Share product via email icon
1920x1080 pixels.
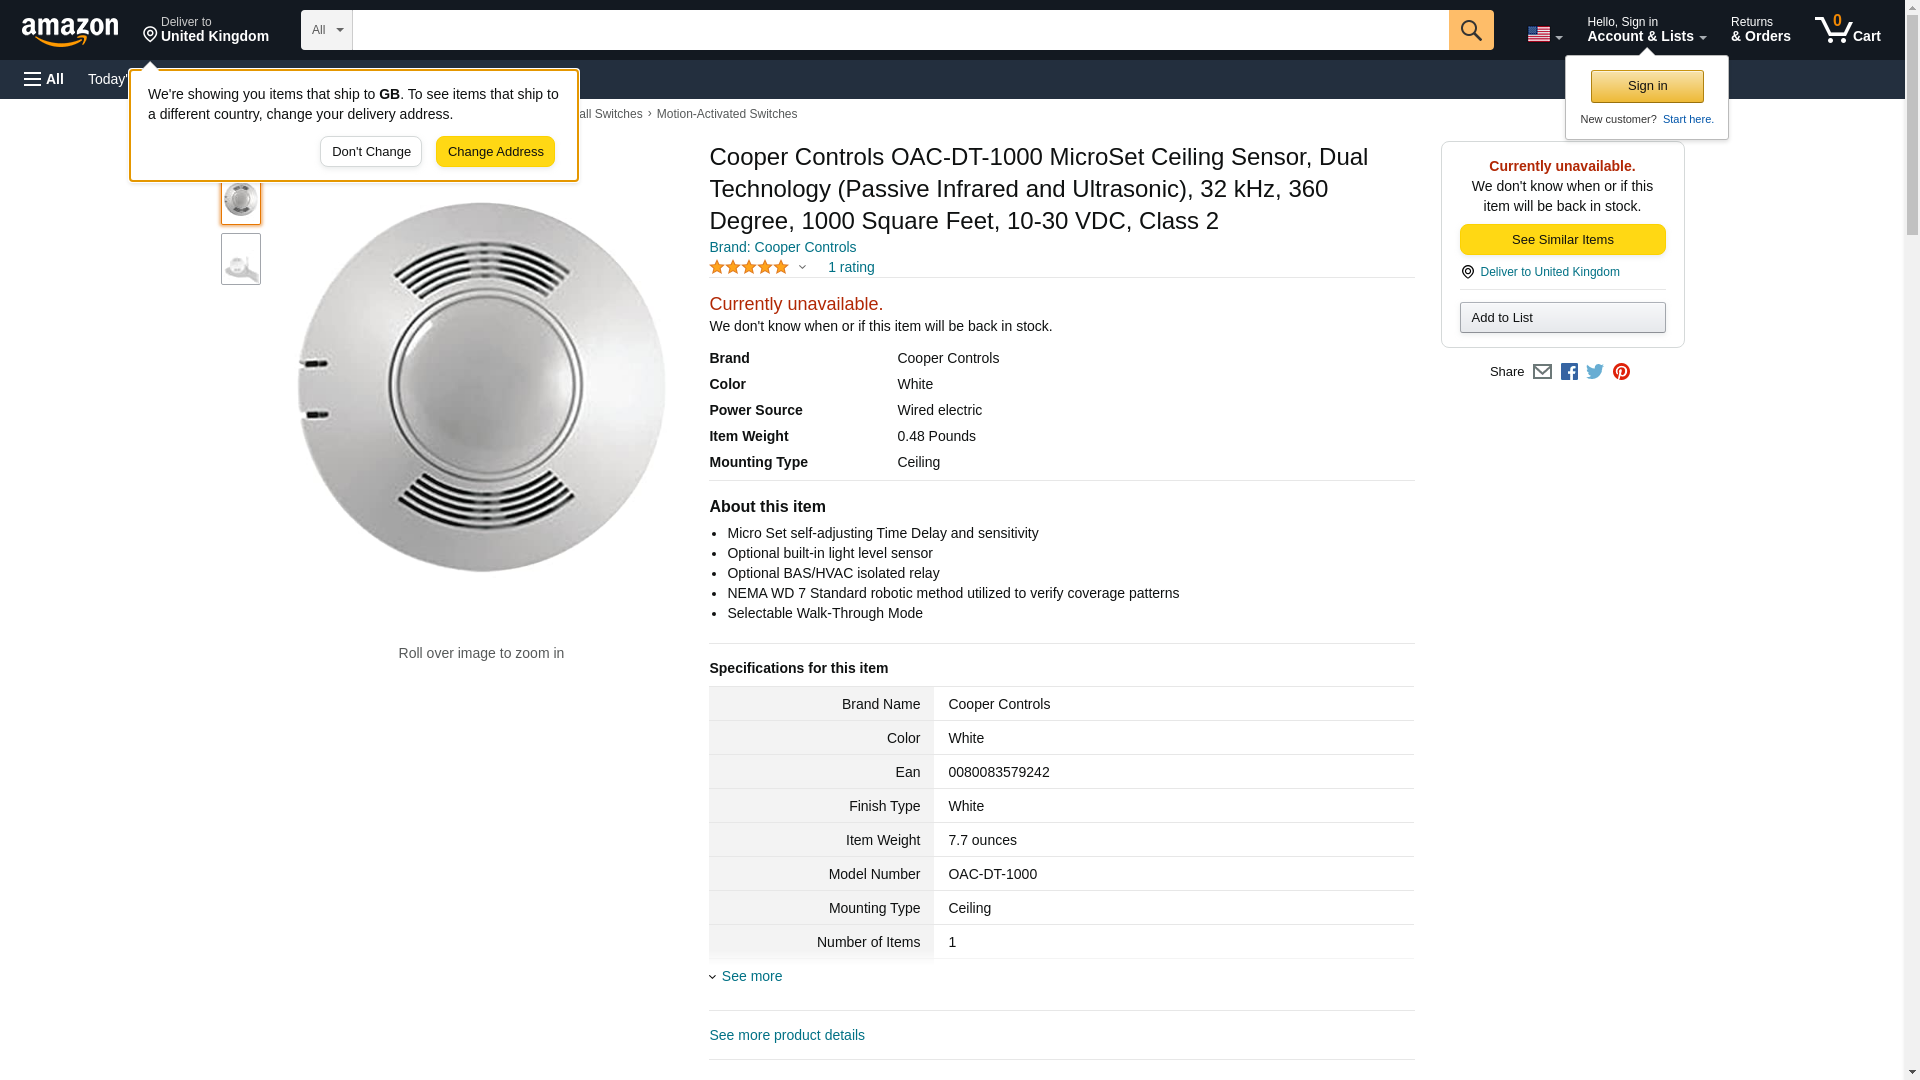[x=1542, y=372]
